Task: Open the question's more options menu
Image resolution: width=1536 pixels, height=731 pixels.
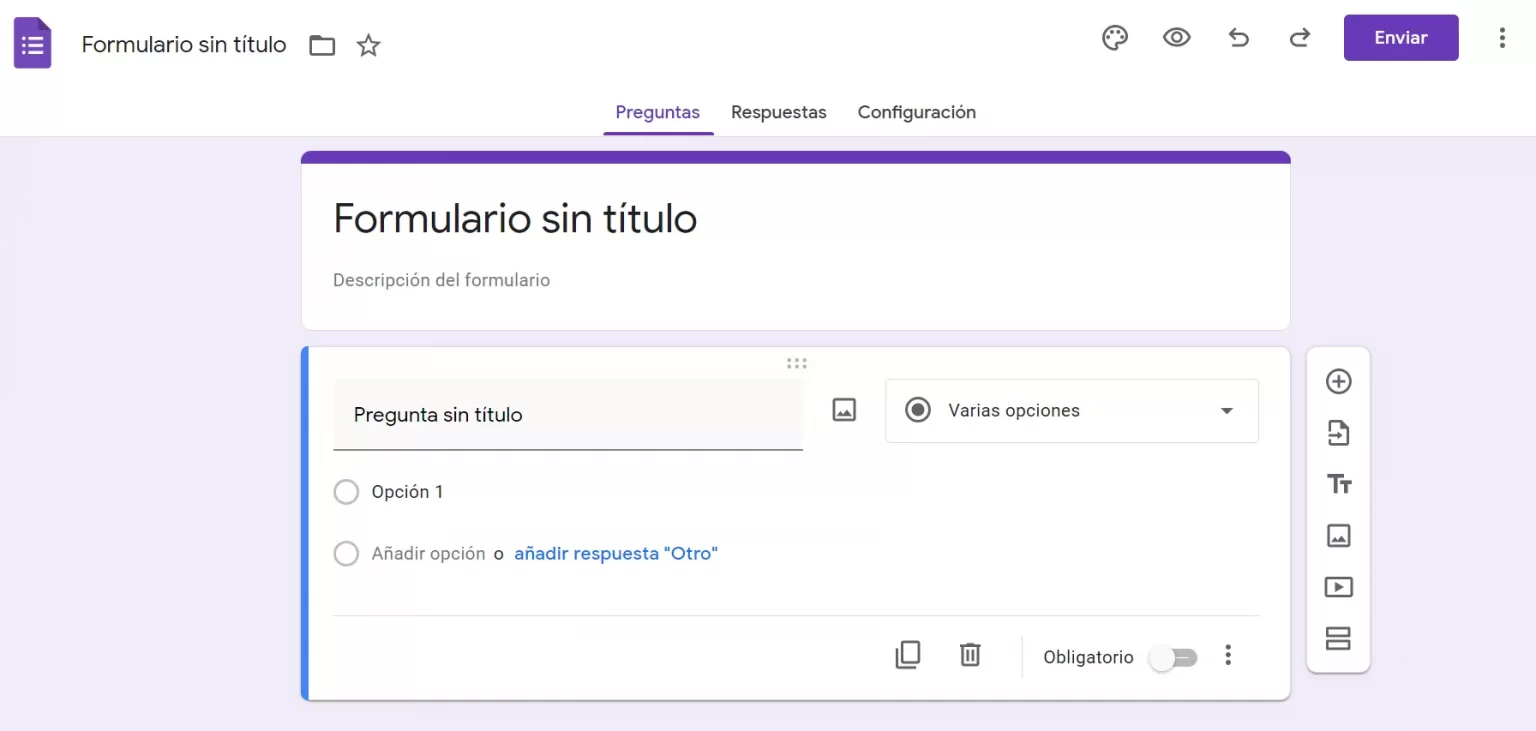Action: click(1228, 656)
